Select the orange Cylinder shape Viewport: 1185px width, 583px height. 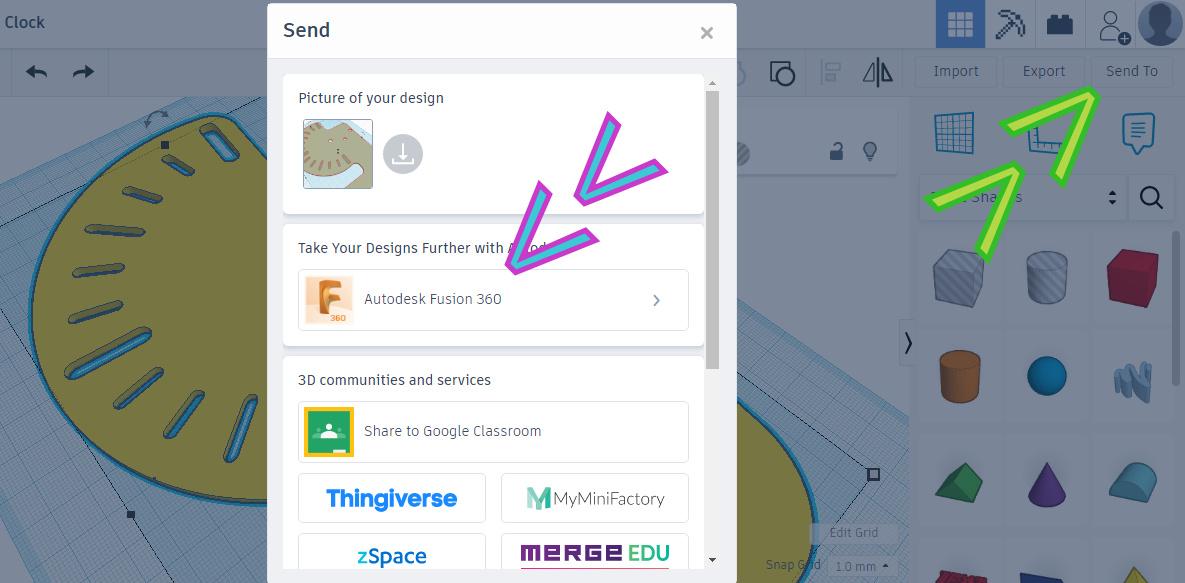(959, 376)
